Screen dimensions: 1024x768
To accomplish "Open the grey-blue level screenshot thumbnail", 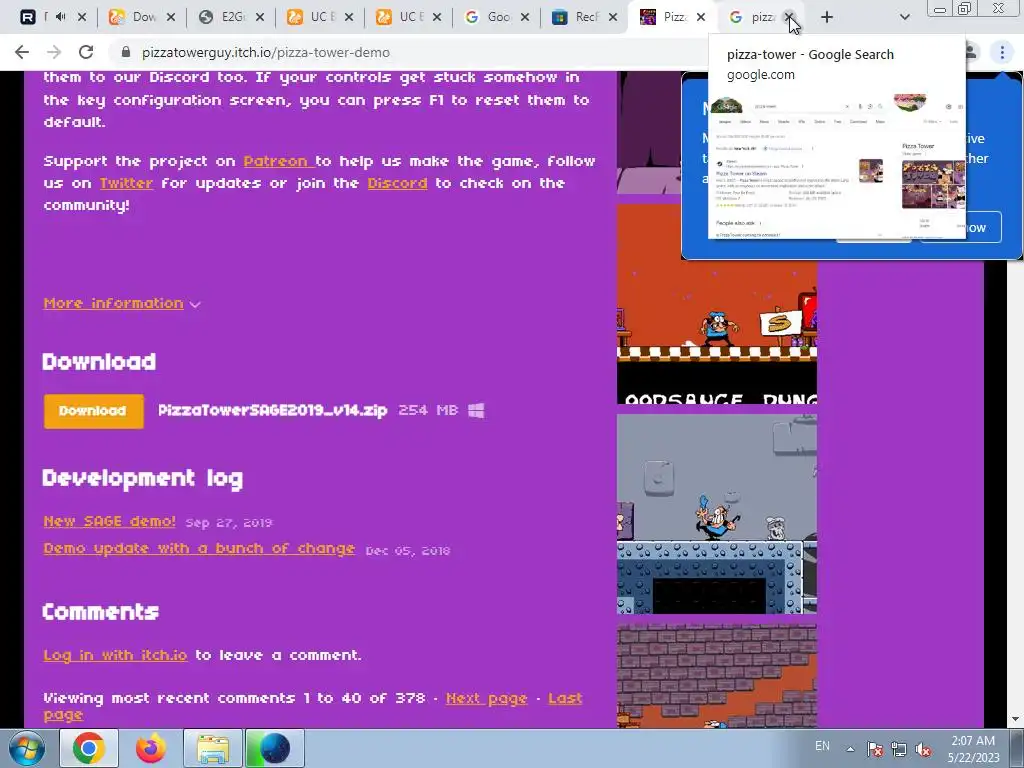I will click(716, 514).
